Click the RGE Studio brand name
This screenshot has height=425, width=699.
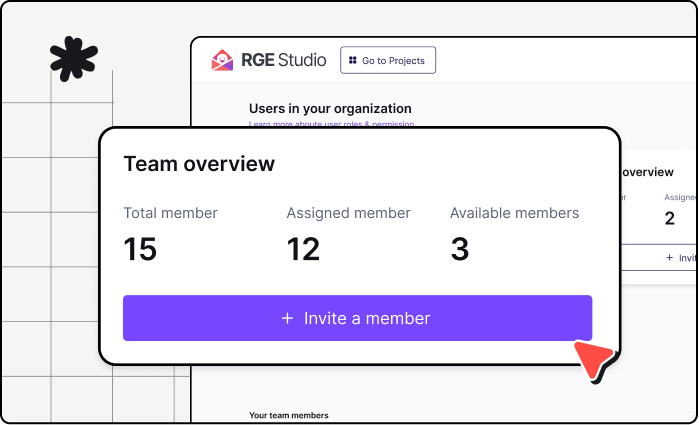pos(284,60)
